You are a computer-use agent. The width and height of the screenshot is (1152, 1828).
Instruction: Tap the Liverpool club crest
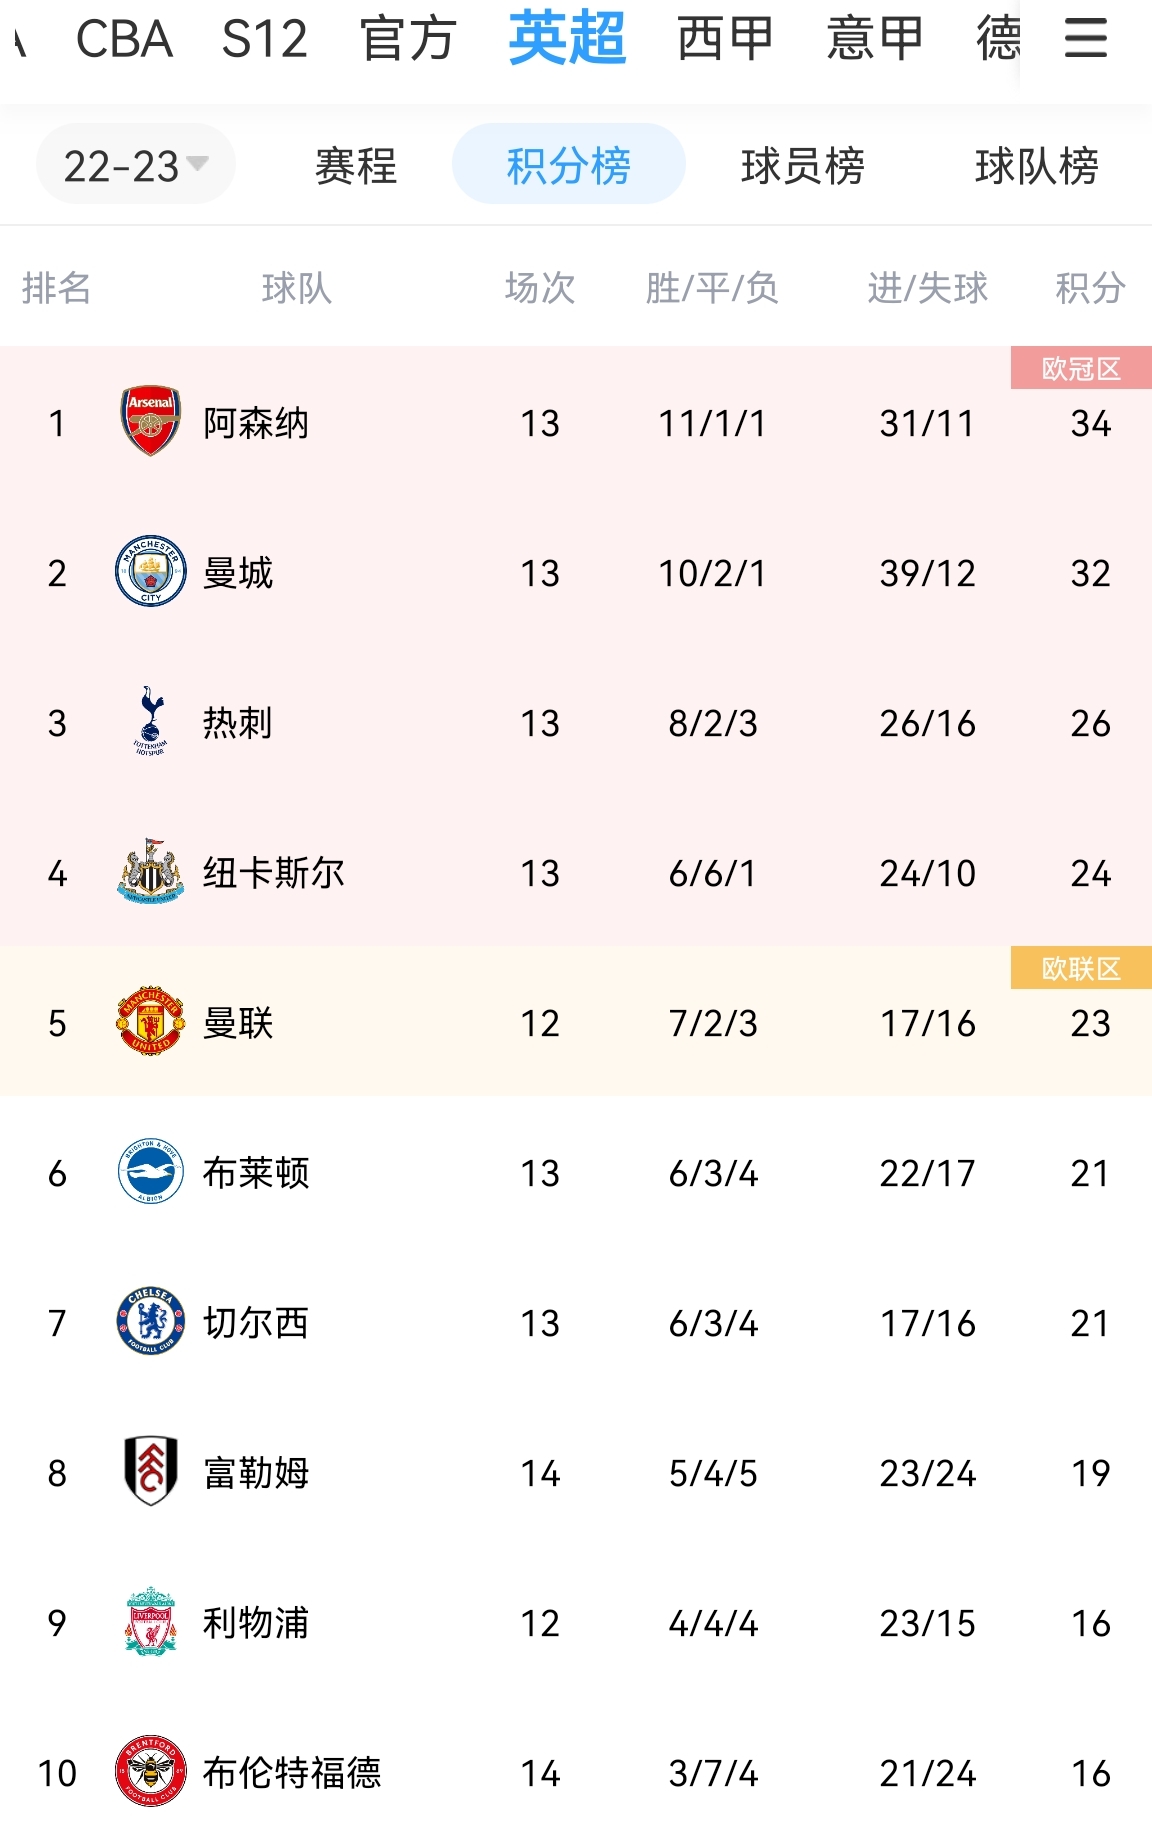tap(151, 1621)
